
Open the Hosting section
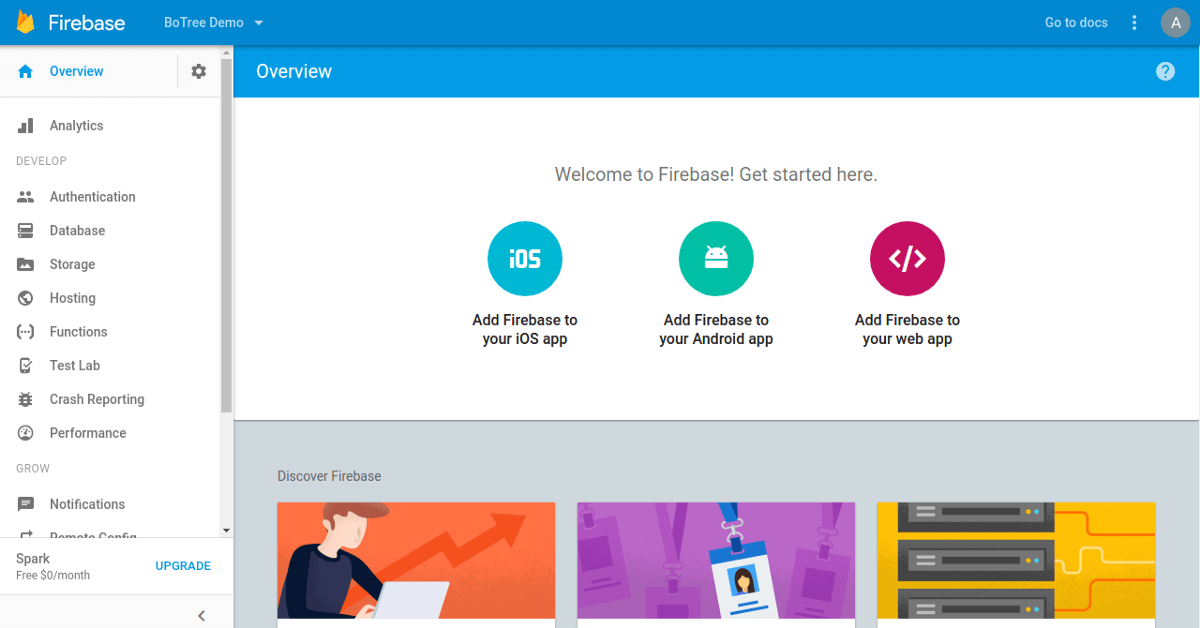[x=72, y=298]
